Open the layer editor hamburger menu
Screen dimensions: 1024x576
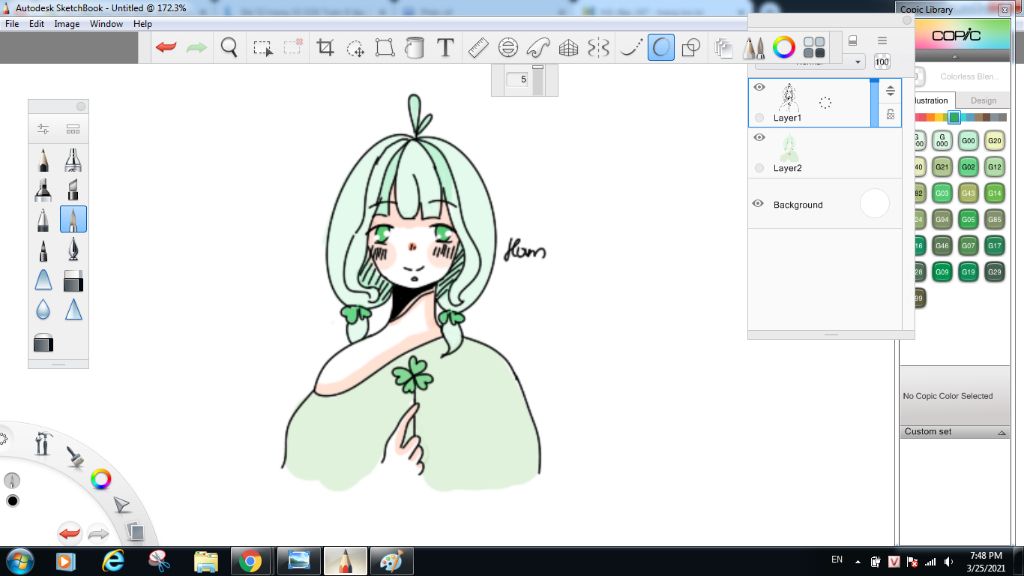[x=882, y=40]
